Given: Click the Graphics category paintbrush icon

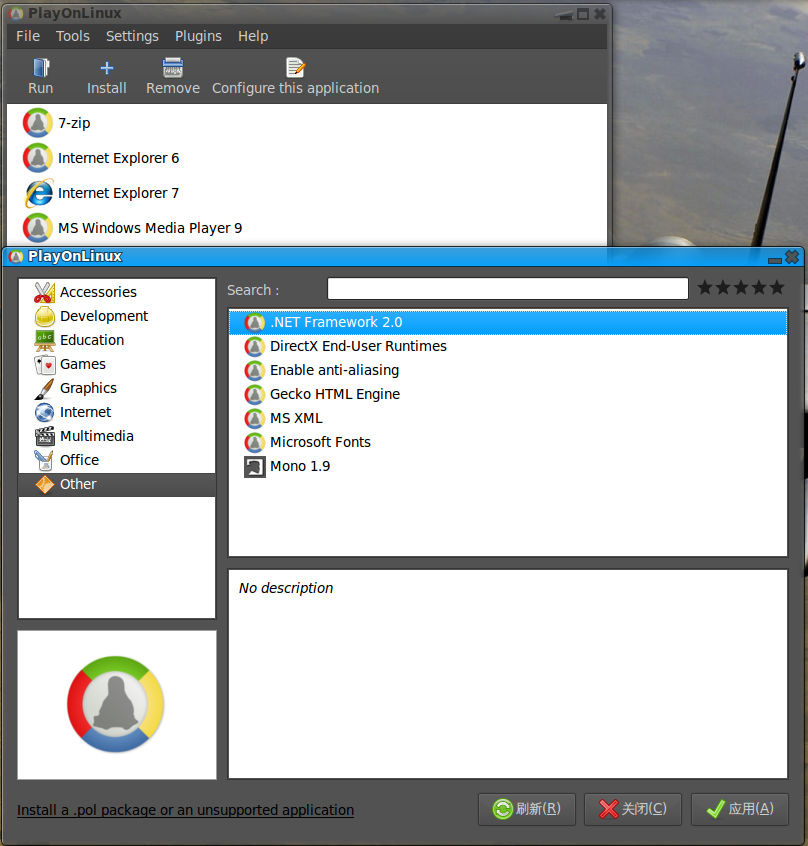Looking at the screenshot, I should [x=44, y=388].
